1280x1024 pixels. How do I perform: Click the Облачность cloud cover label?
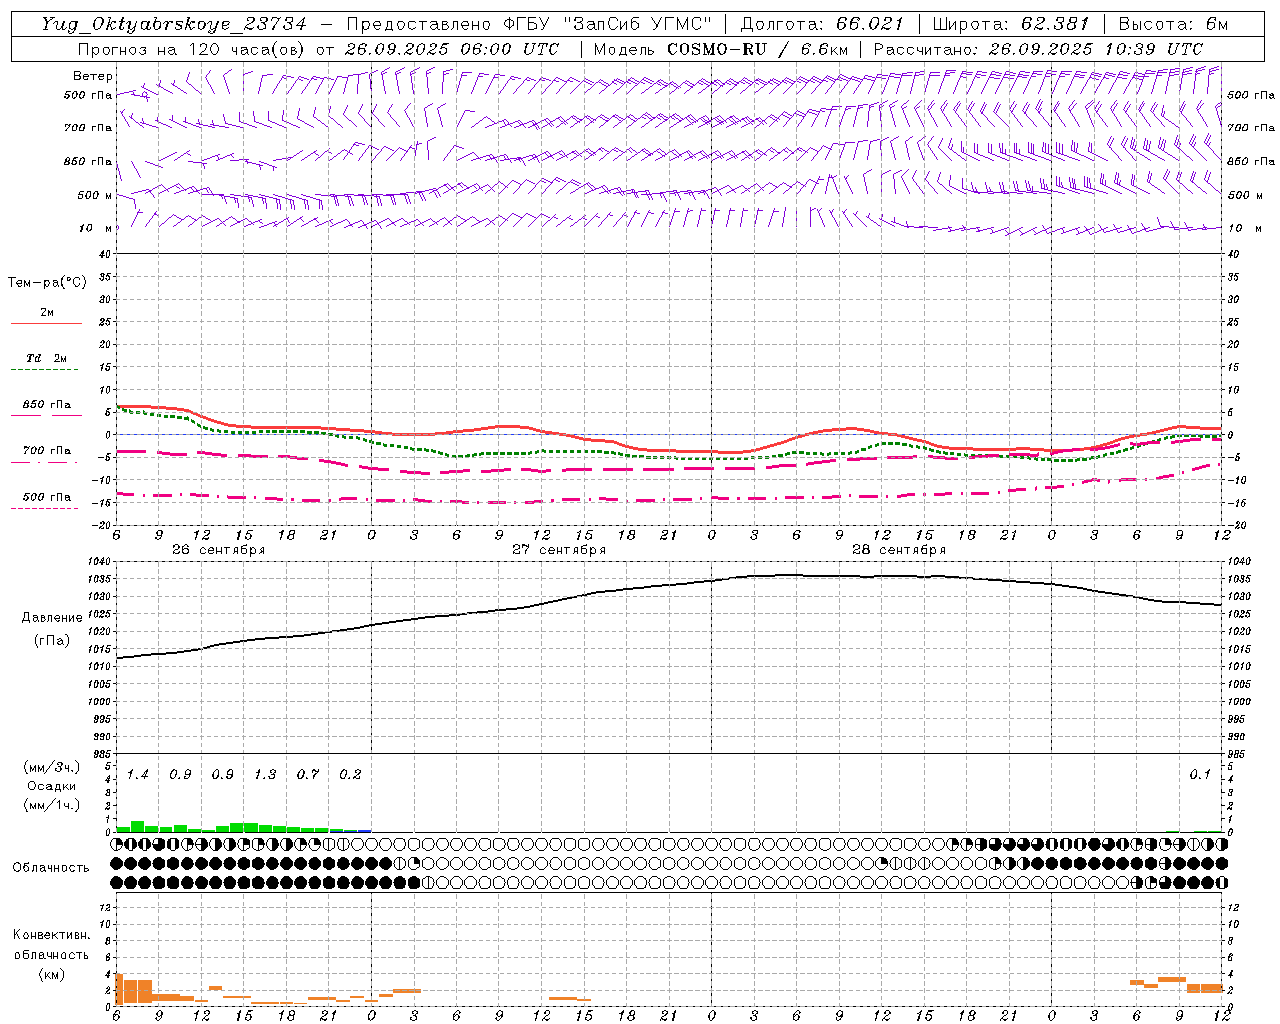51,868
